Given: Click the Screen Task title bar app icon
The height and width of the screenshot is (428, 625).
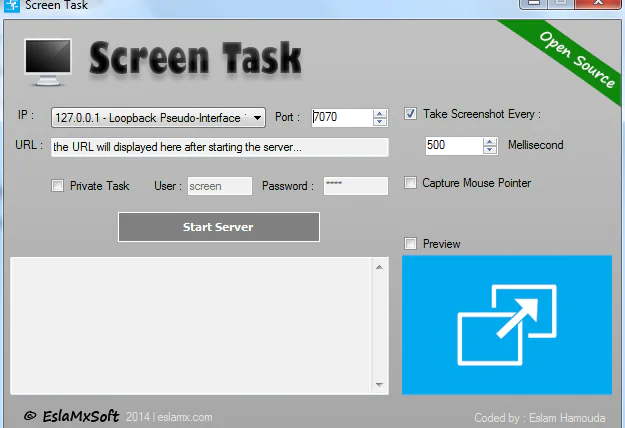Looking at the screenshot, I should 11,6.
